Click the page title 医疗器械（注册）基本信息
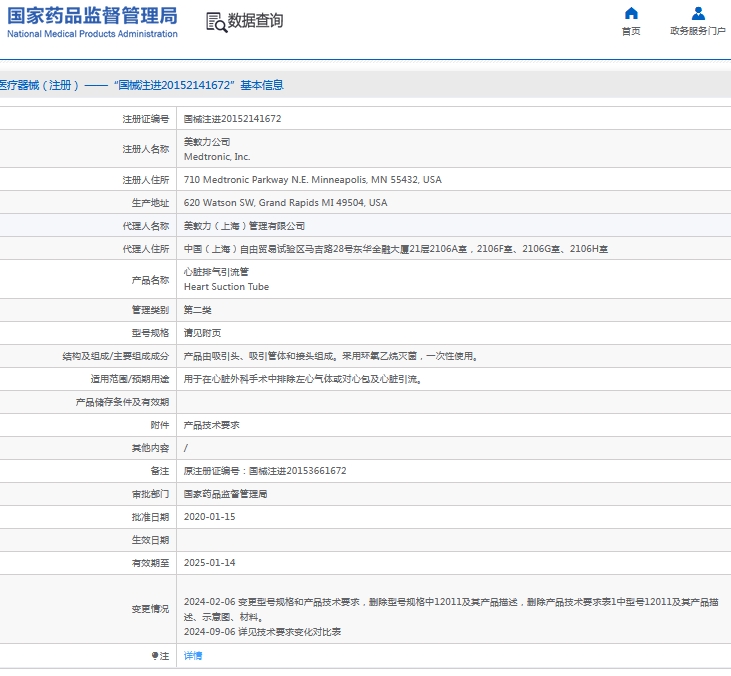Image resolution: width=731 pixels, height=676 pixels. click(141, 85)
